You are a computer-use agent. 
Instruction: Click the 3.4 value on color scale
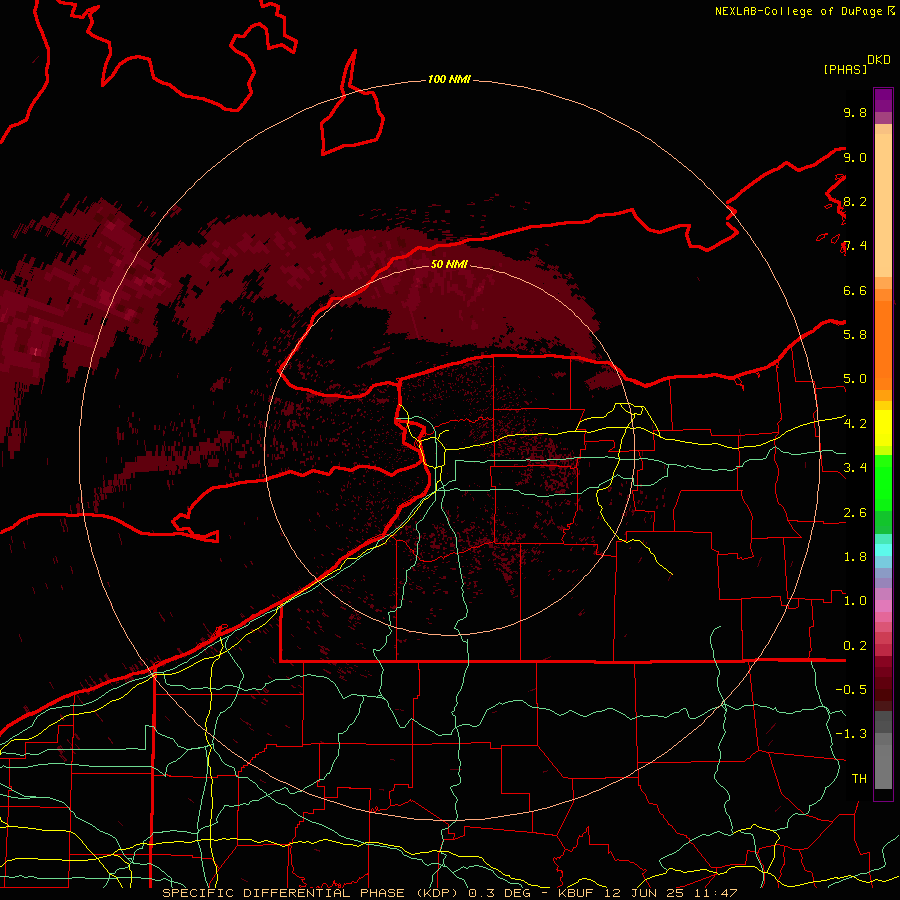(855, 468)
